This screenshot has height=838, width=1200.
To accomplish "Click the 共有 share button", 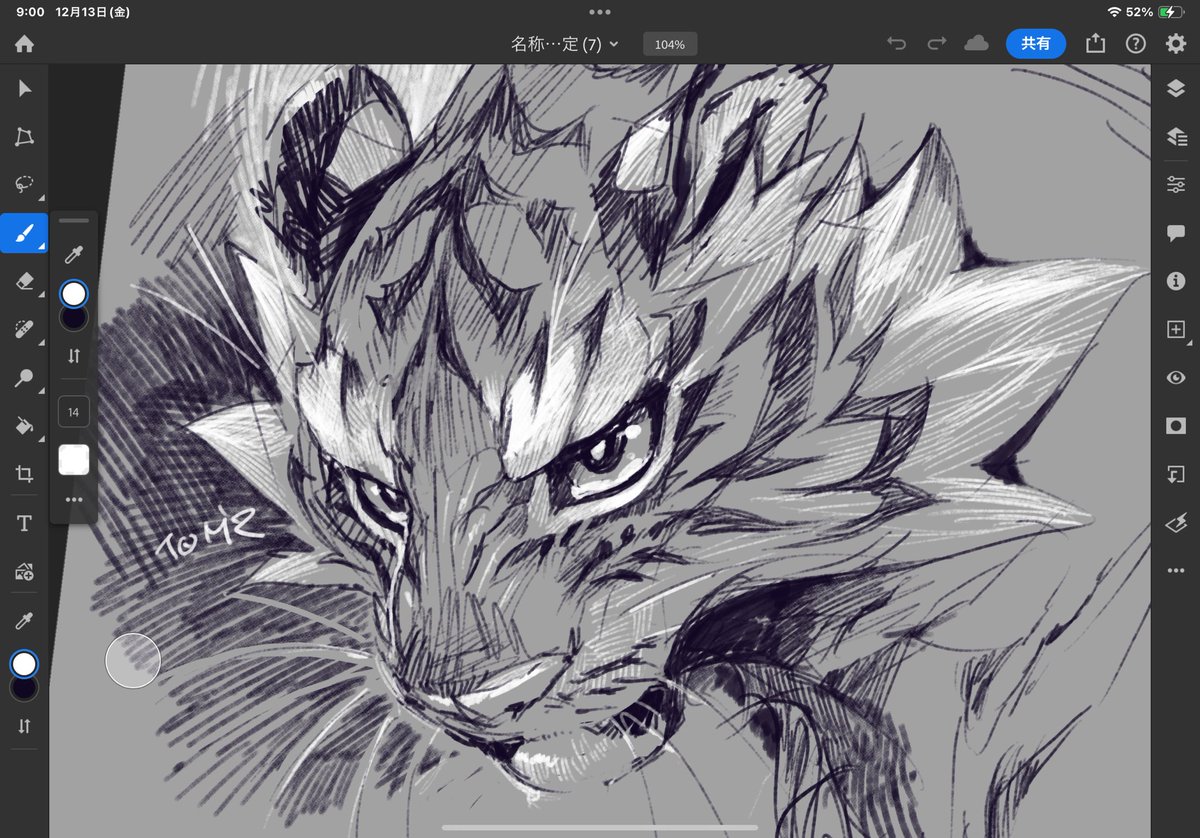I will pyautogui.click(x=1036, y=44).
